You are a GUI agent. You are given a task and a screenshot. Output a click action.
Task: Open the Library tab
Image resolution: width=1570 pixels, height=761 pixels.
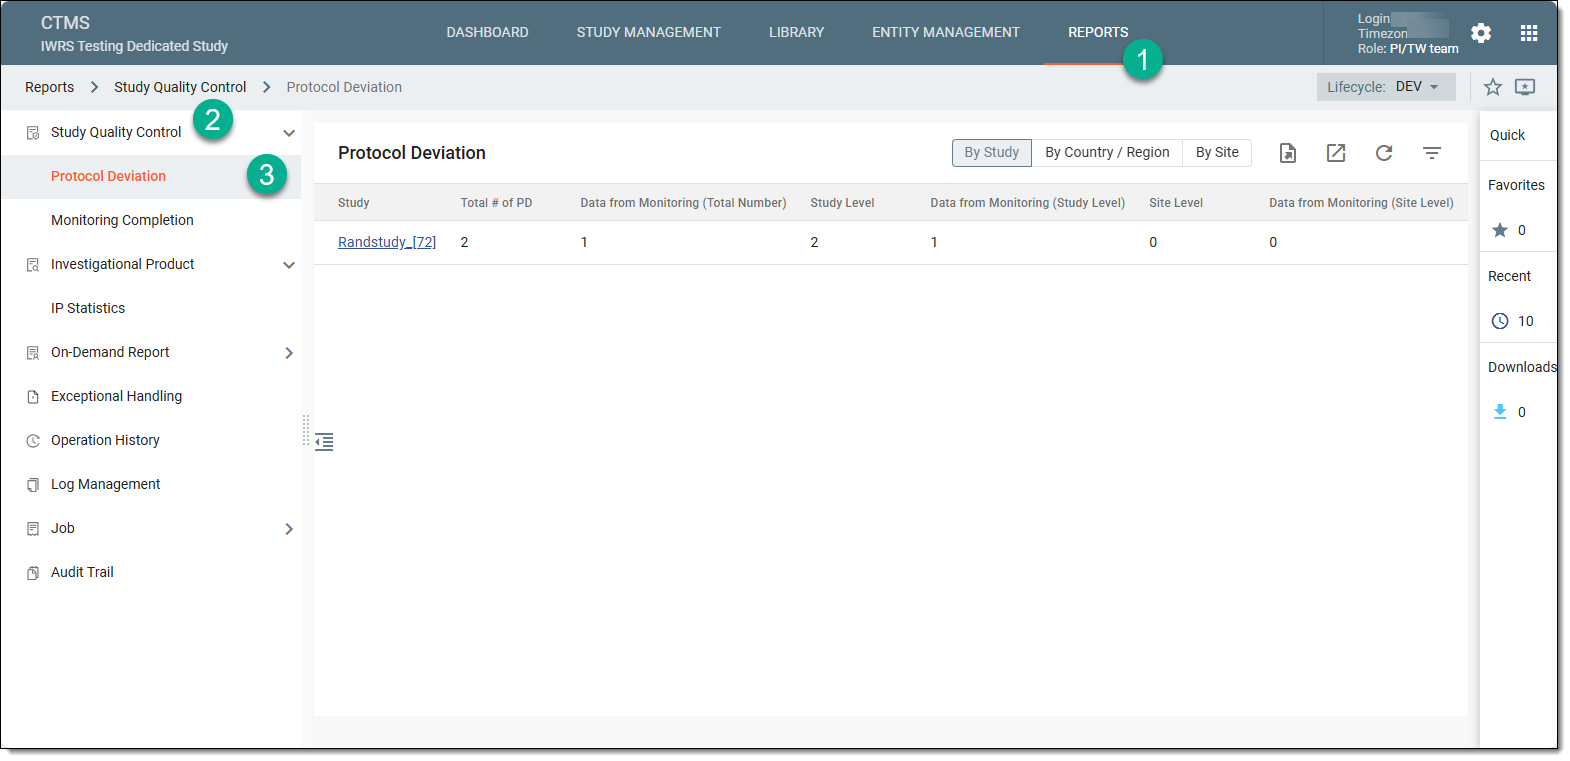coord(797,32)
